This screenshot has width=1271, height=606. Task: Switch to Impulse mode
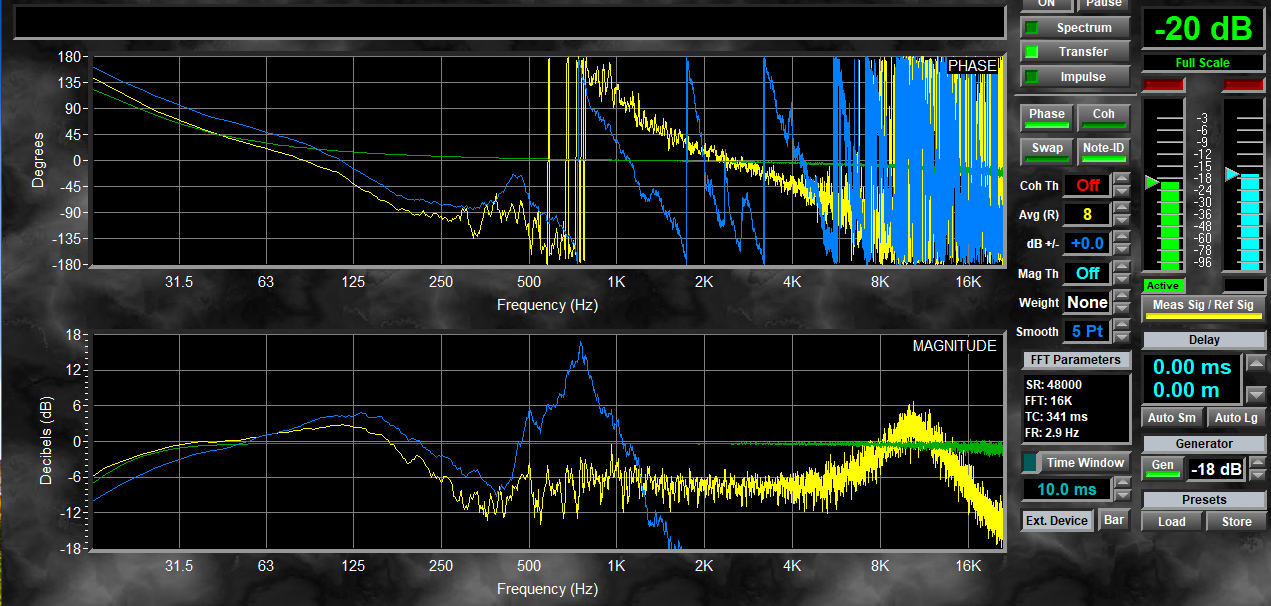point(1076,77)
